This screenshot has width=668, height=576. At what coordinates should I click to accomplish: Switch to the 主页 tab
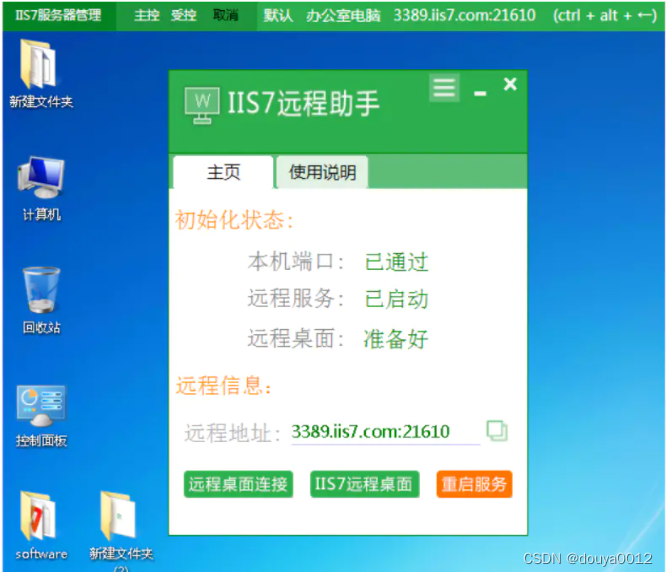pyautogui.click(x=223, y=172)
